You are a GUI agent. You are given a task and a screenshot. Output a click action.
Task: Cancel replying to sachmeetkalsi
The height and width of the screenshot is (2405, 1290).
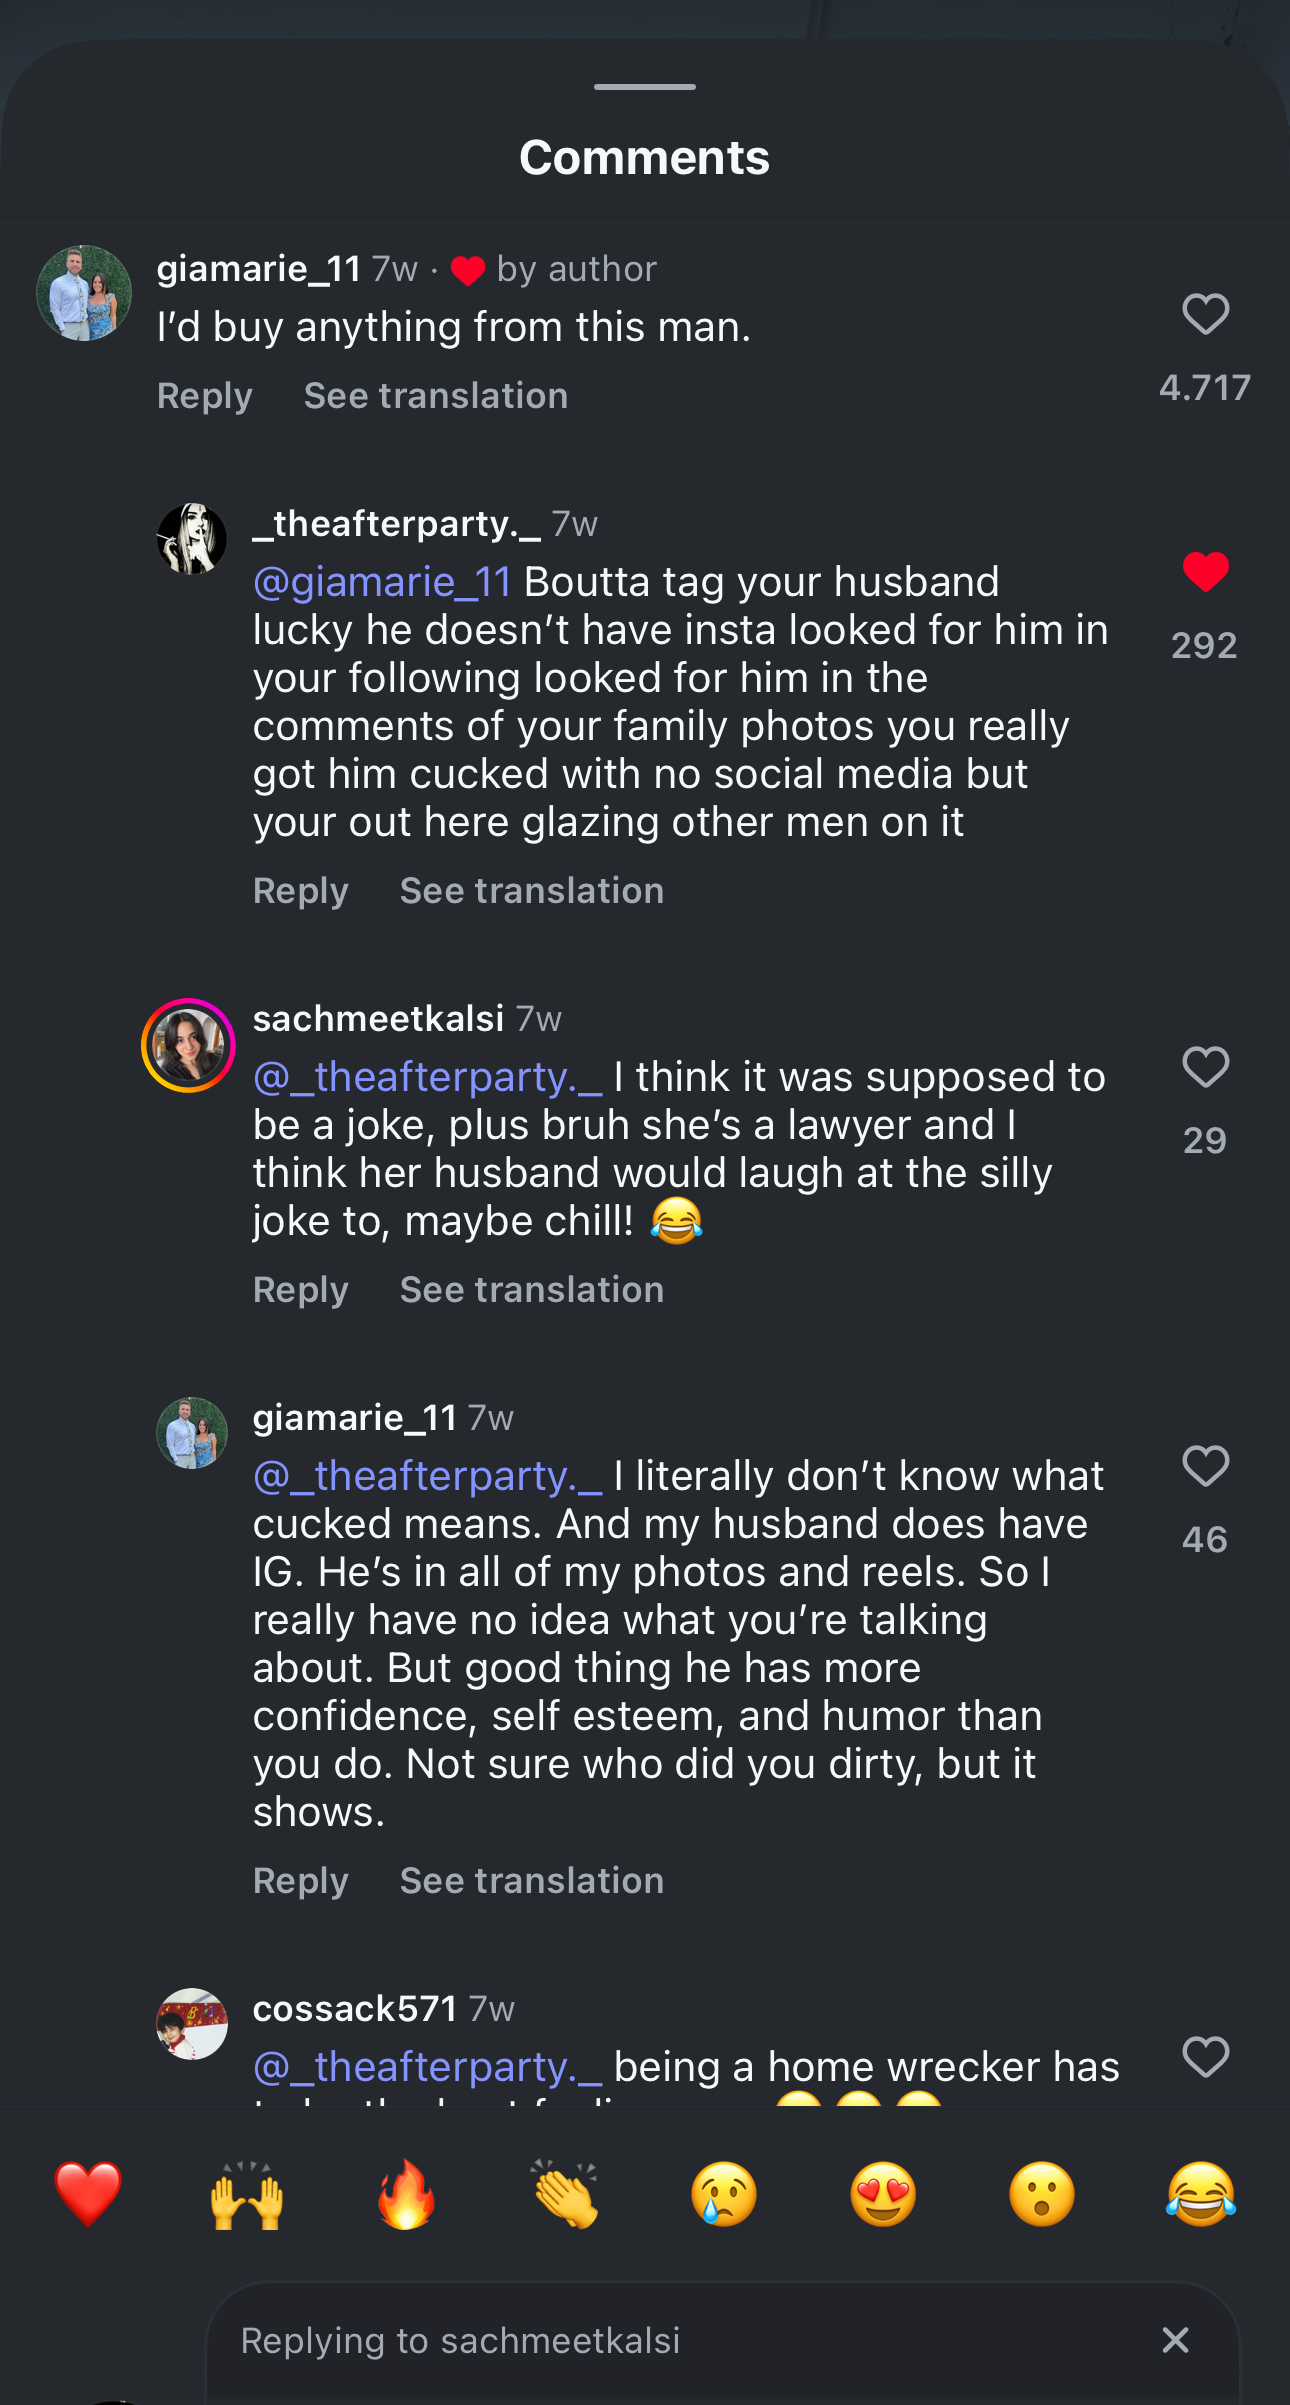point(1176,2340)
